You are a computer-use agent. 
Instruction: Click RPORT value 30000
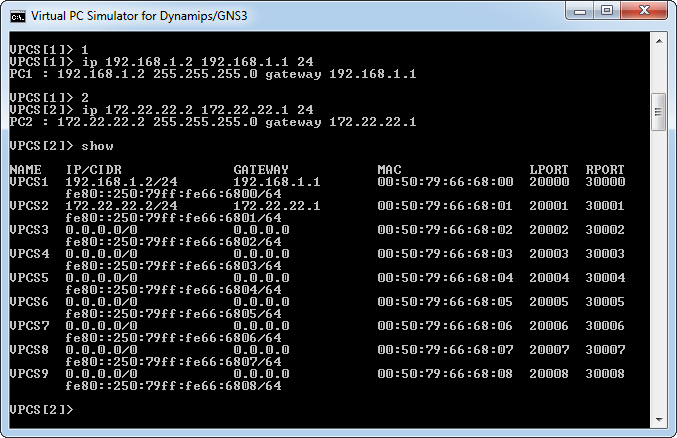pyautogui.click(x=605, y=182)
